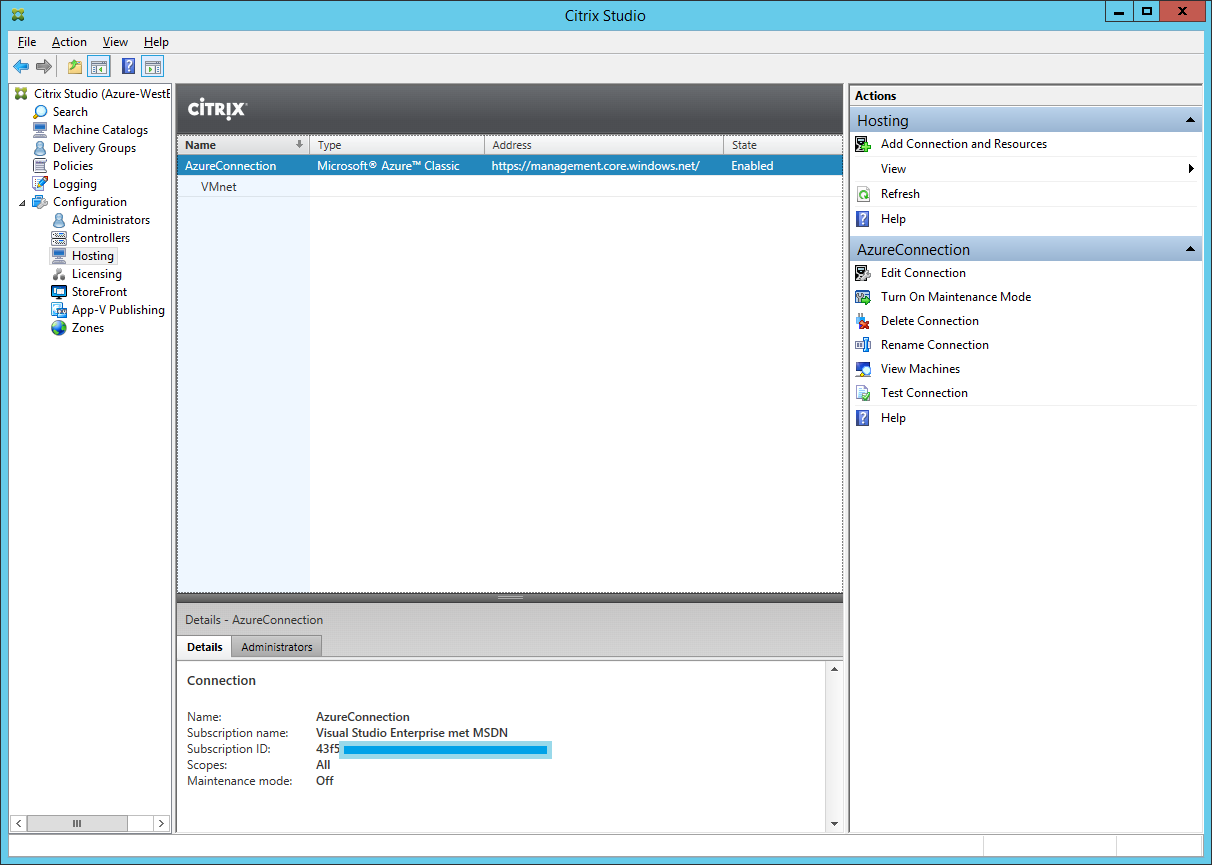This screenshot has width=1212, height=865.
Task: Open the Help menu in the menu bar
Action: pyautogui.click(x=156, y=42)
